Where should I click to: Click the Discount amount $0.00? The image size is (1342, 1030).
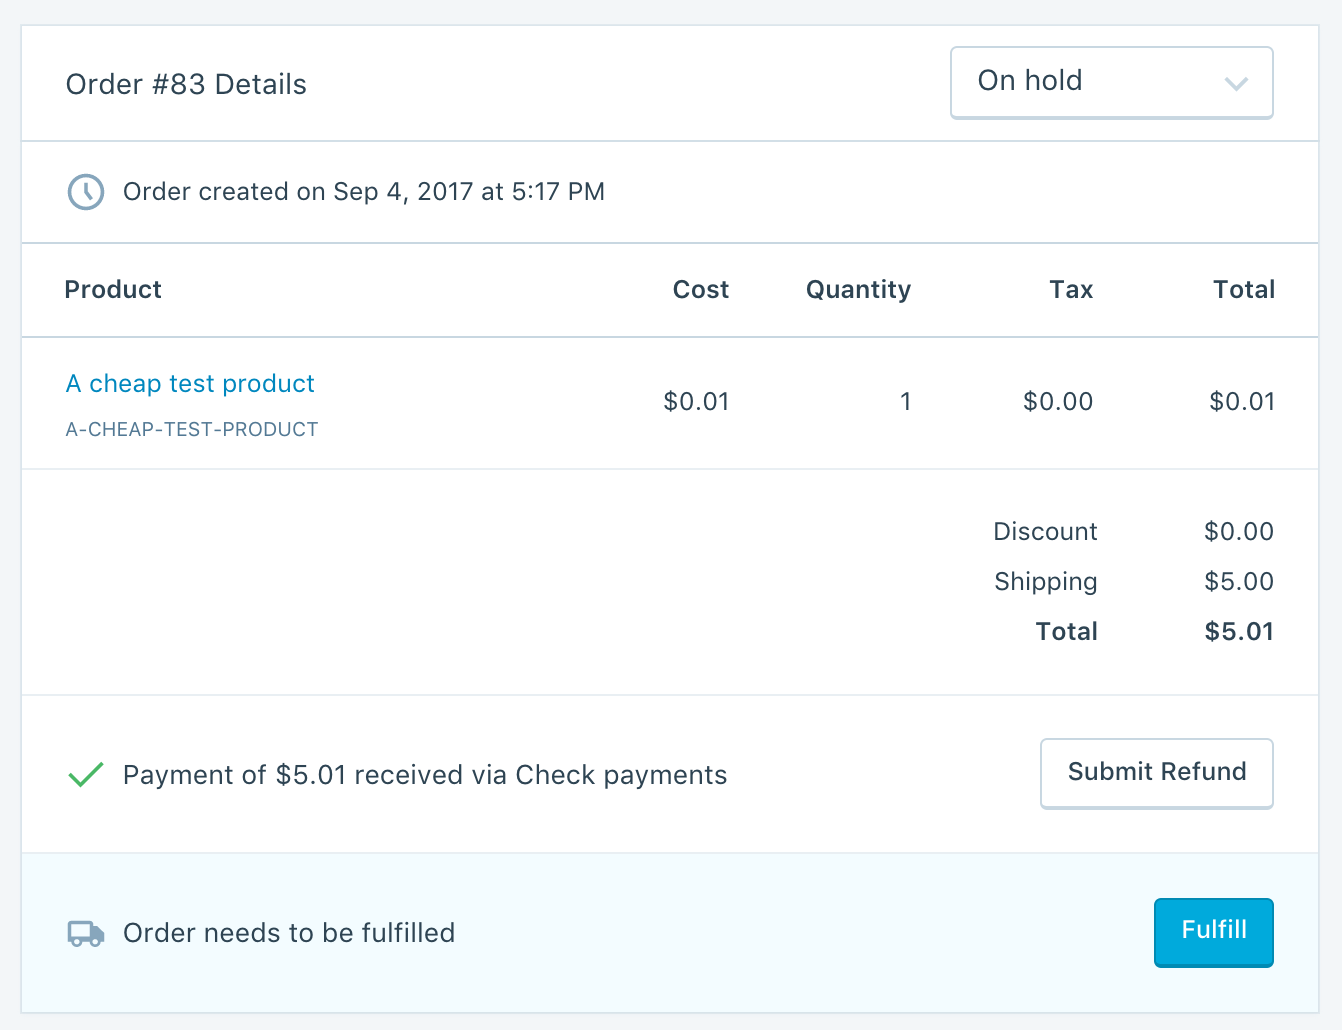(x=1238, y=532)
